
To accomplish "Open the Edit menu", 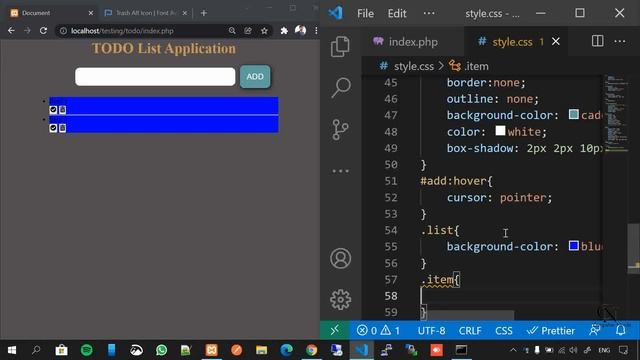I will point(397,13).
